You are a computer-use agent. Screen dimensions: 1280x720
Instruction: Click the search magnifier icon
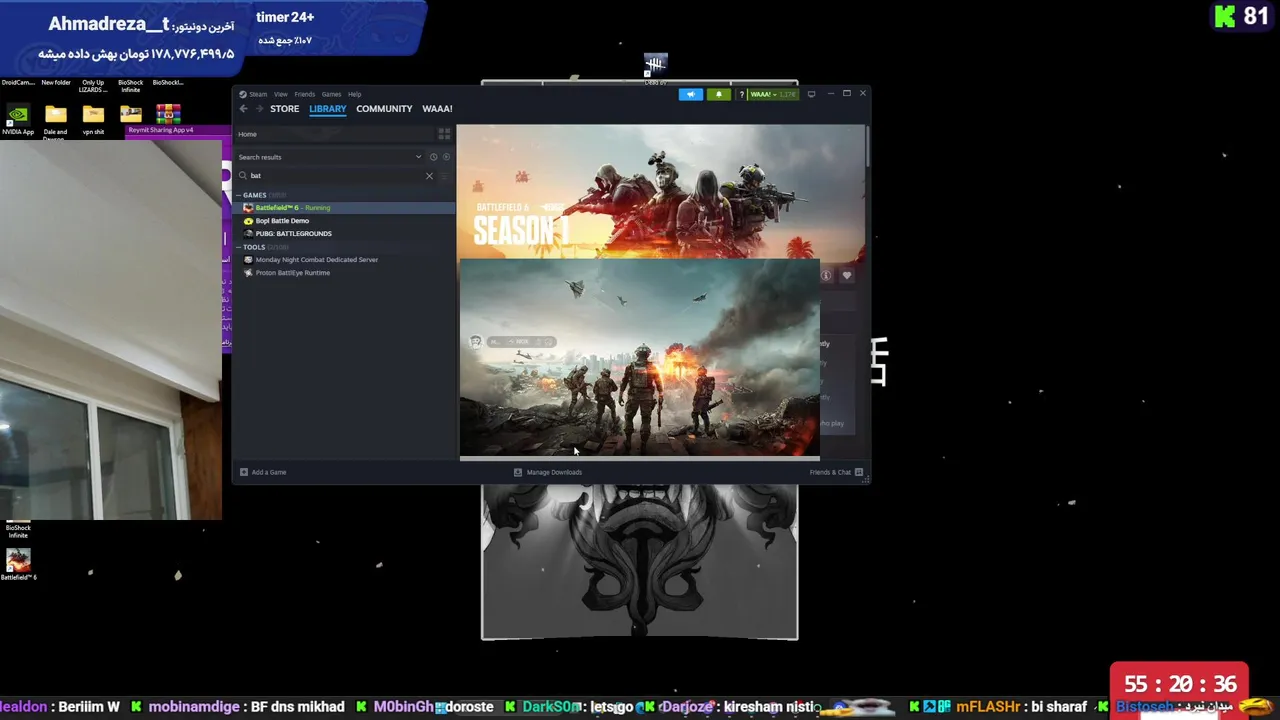coord(243,176)
